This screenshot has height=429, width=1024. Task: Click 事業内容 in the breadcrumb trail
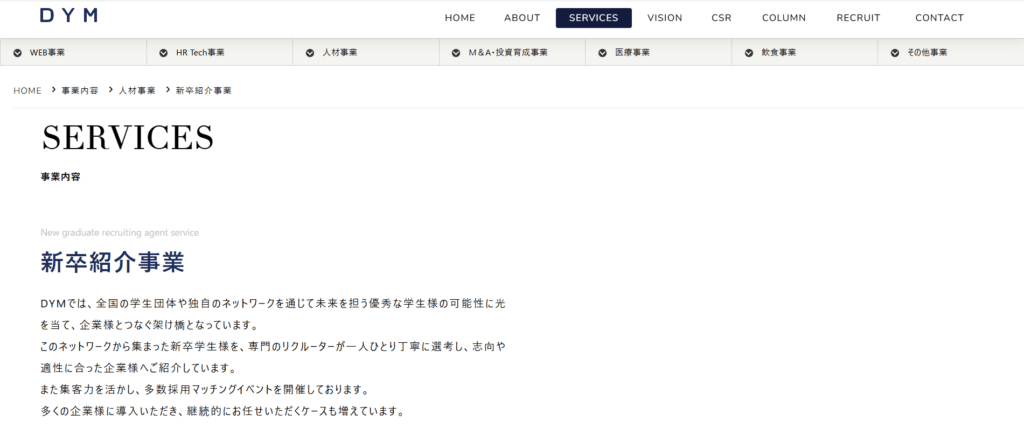80,91
